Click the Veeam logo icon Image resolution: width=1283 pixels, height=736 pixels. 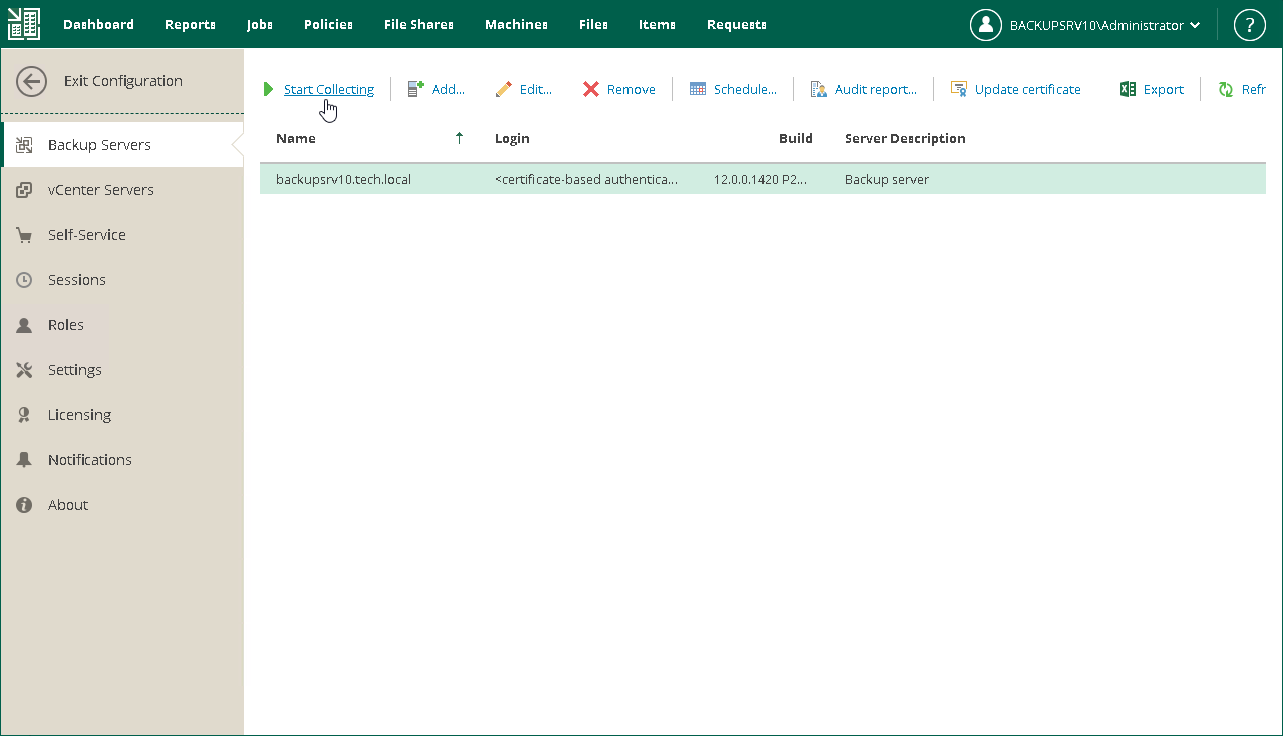click(x=24, y=24)
